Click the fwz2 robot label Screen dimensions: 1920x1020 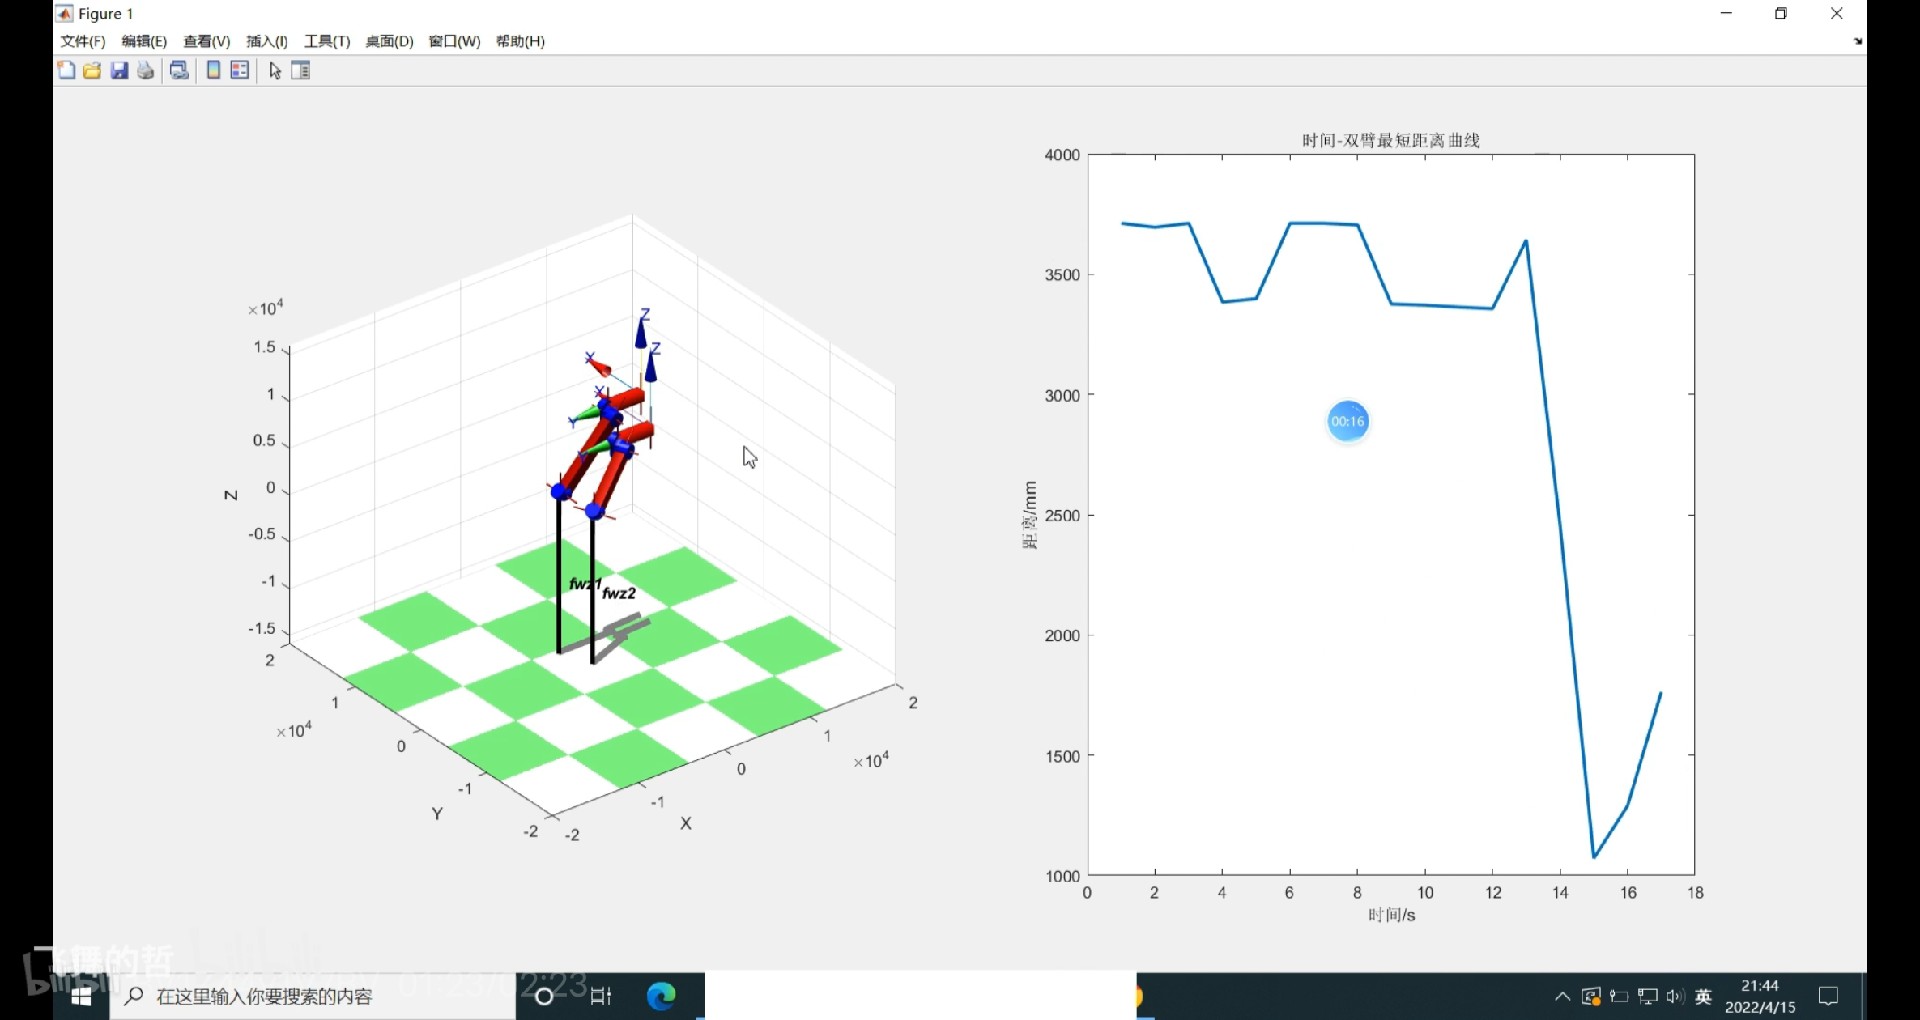(x=619, y=593)
